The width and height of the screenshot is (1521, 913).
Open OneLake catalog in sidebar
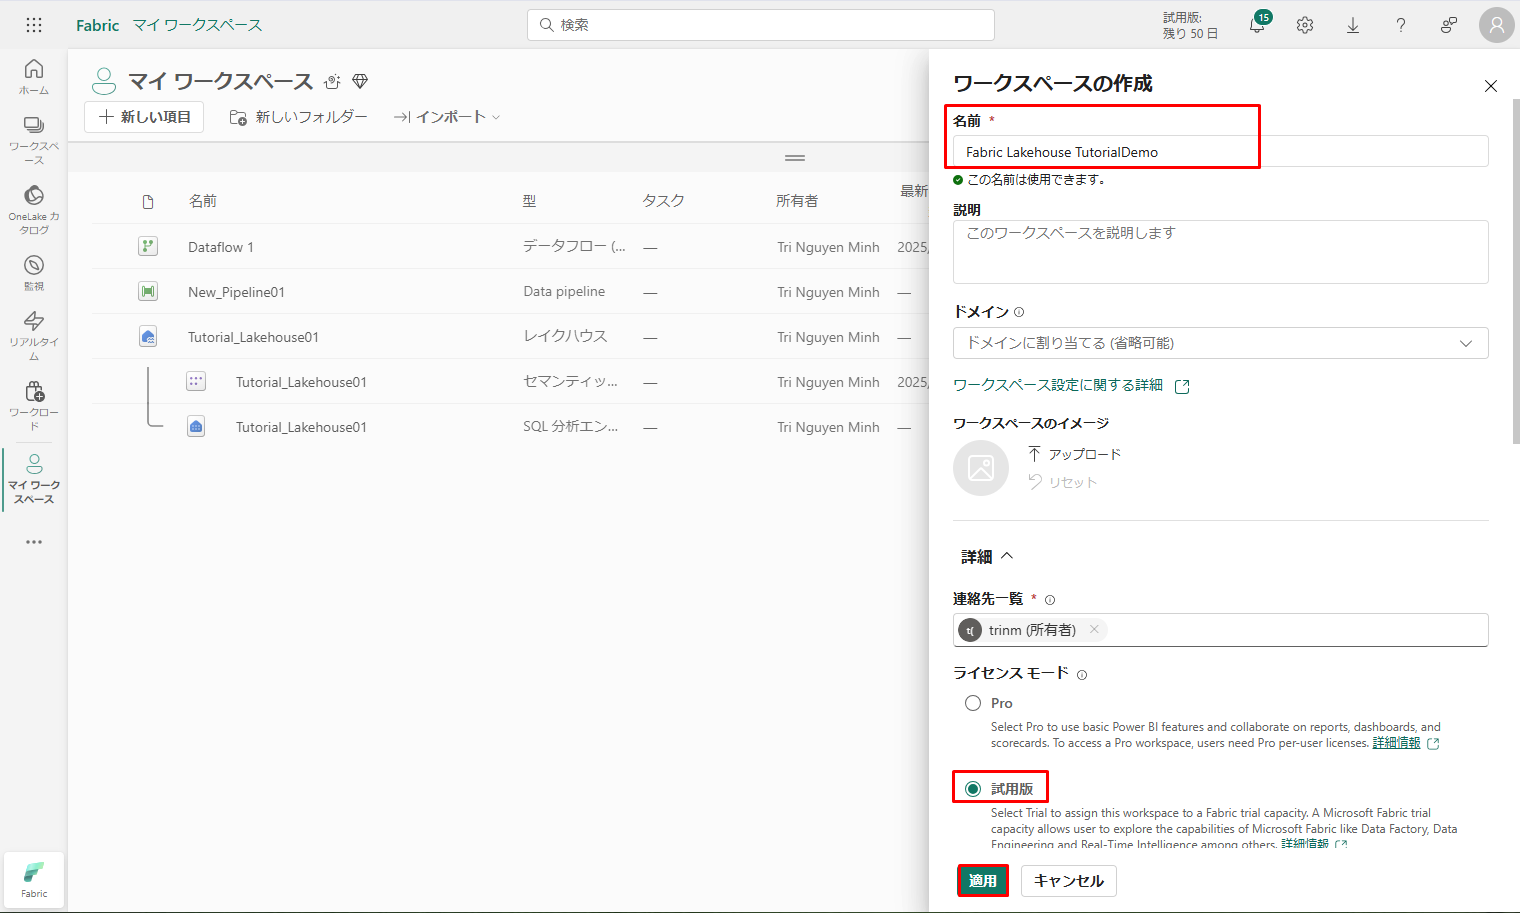click(34, 208)
